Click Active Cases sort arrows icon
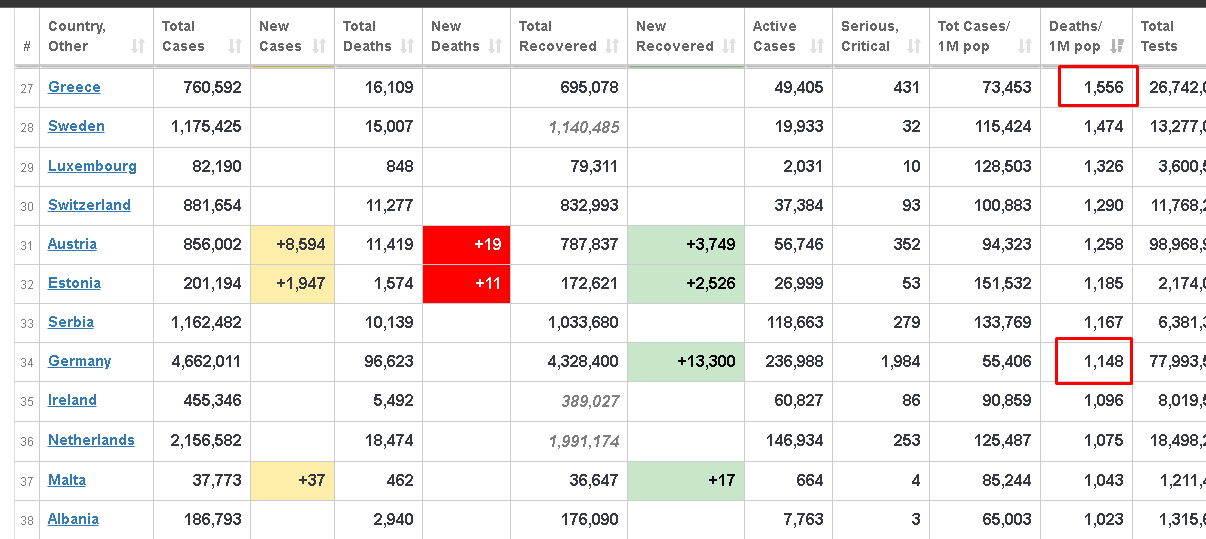1206x539 pixels. coord(817,46)
